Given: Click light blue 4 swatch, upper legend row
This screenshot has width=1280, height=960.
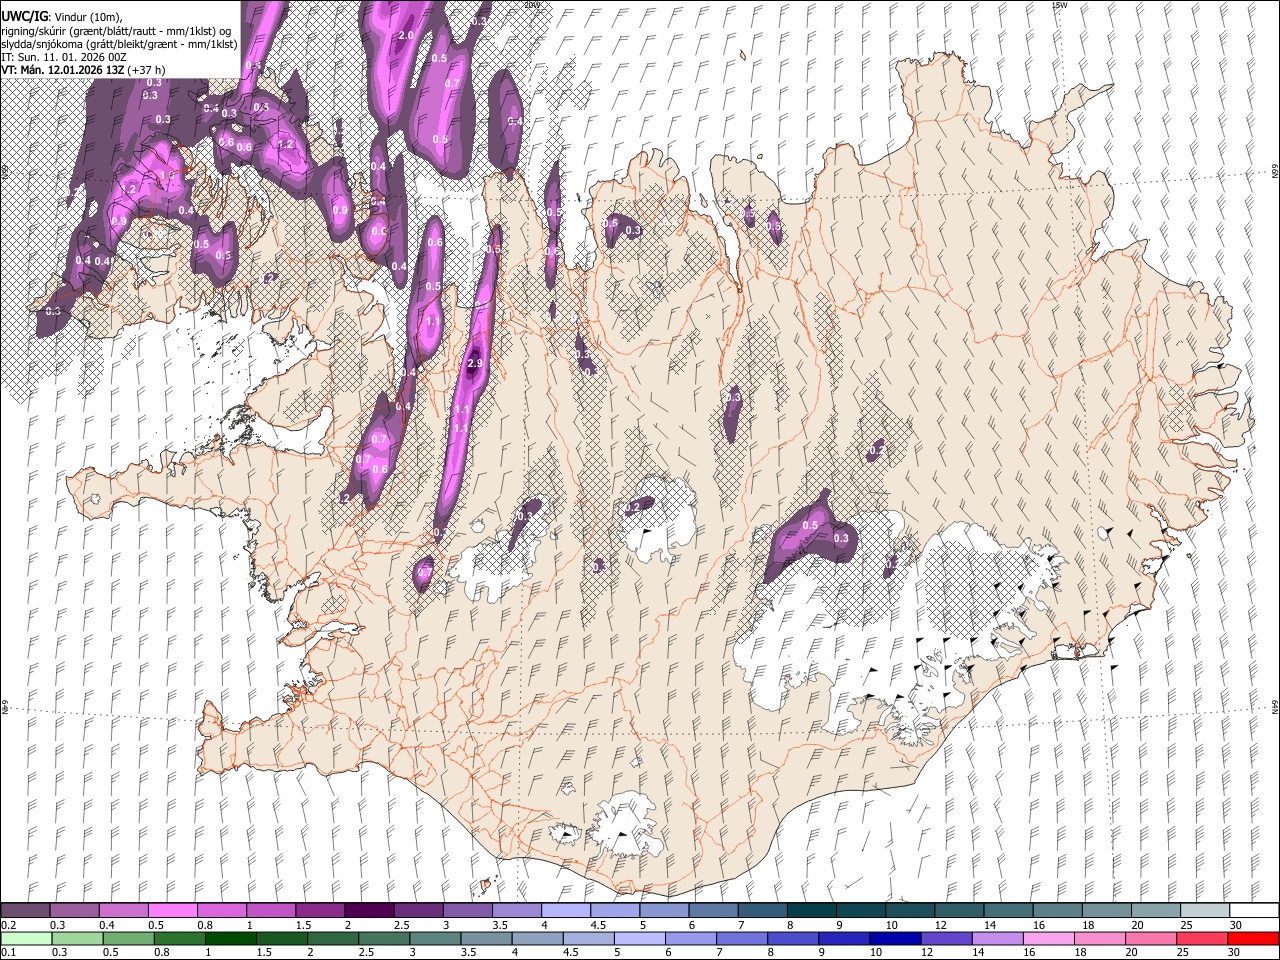Looking at the screenshot, I should pyautogui.click(x=564, y=910).
